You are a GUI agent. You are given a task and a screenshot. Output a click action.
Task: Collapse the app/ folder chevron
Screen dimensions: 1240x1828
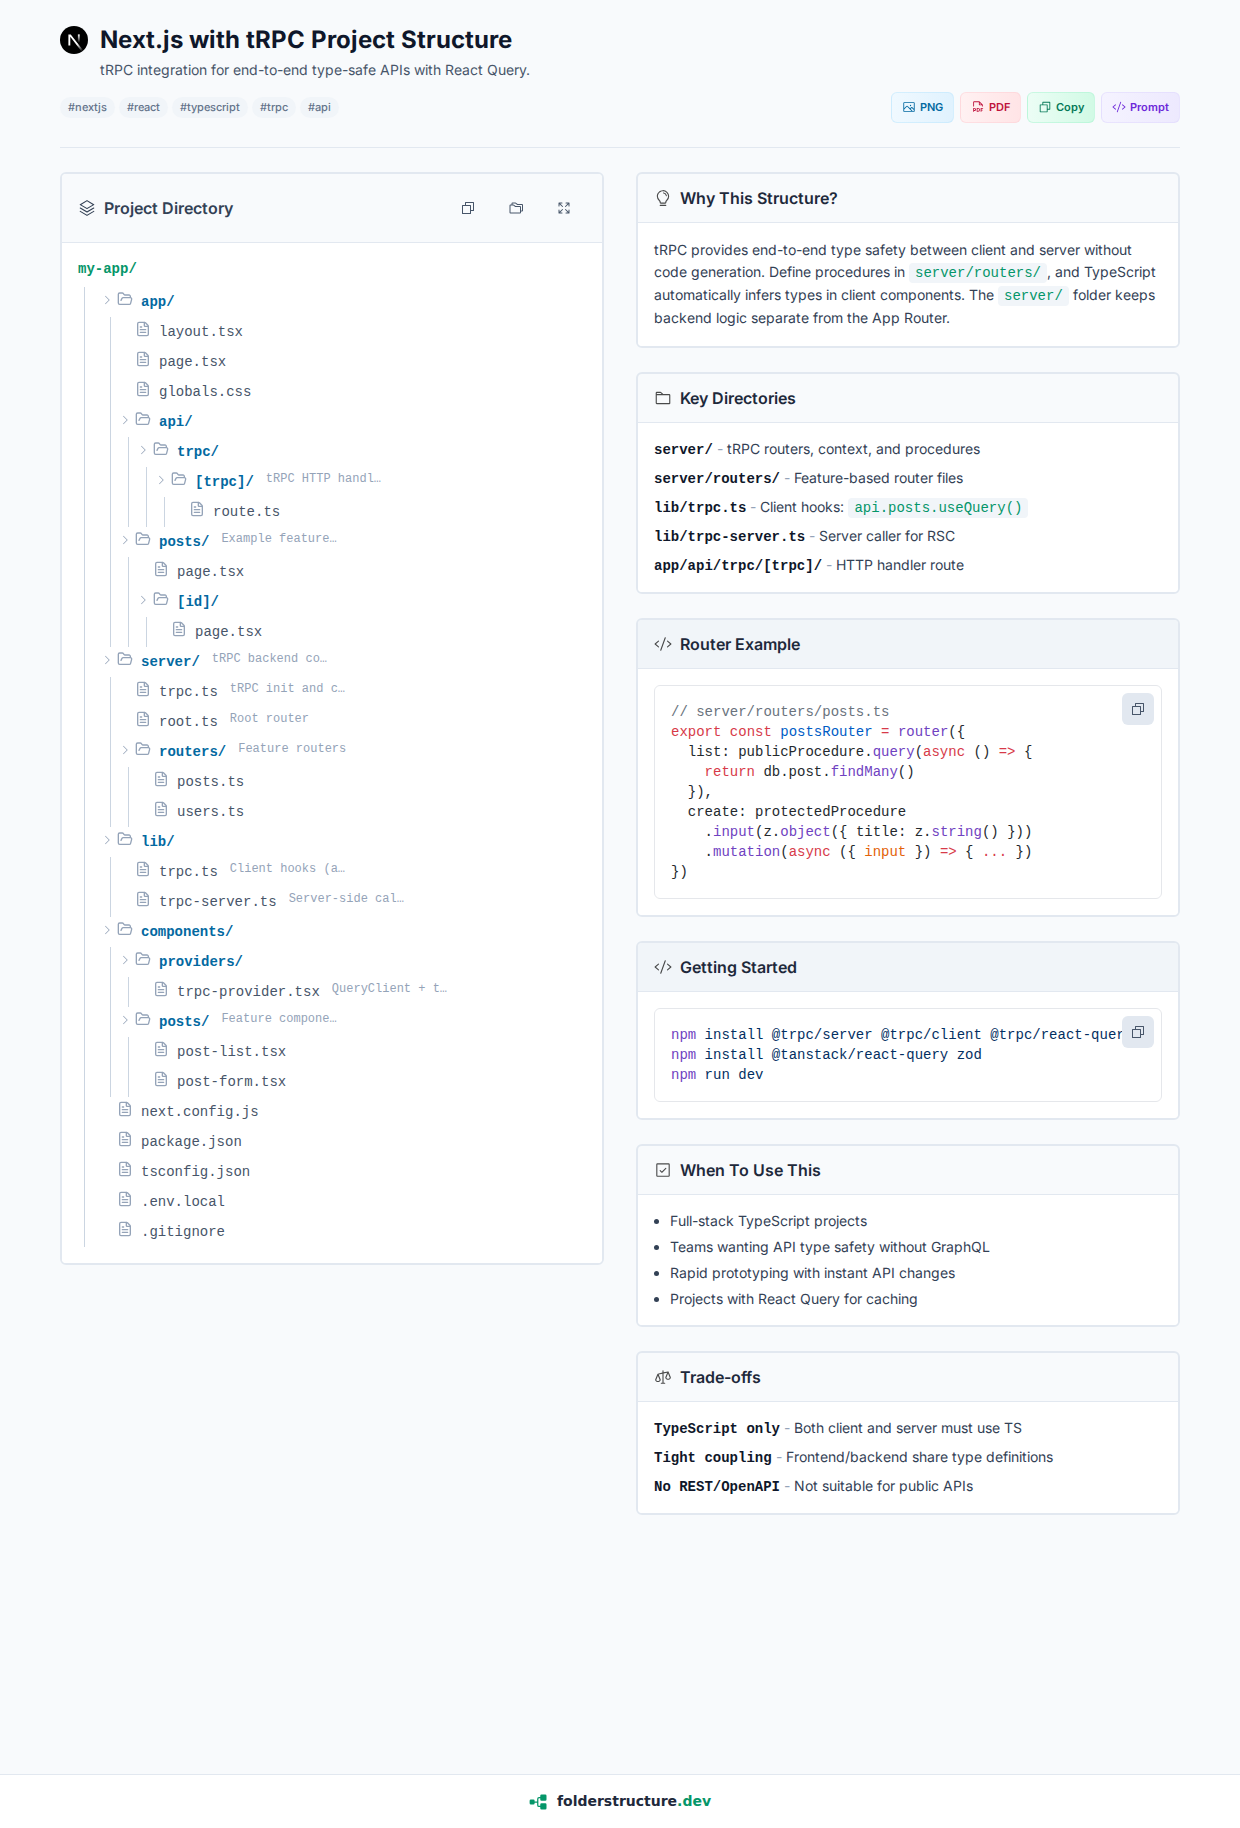click(108, 300)
